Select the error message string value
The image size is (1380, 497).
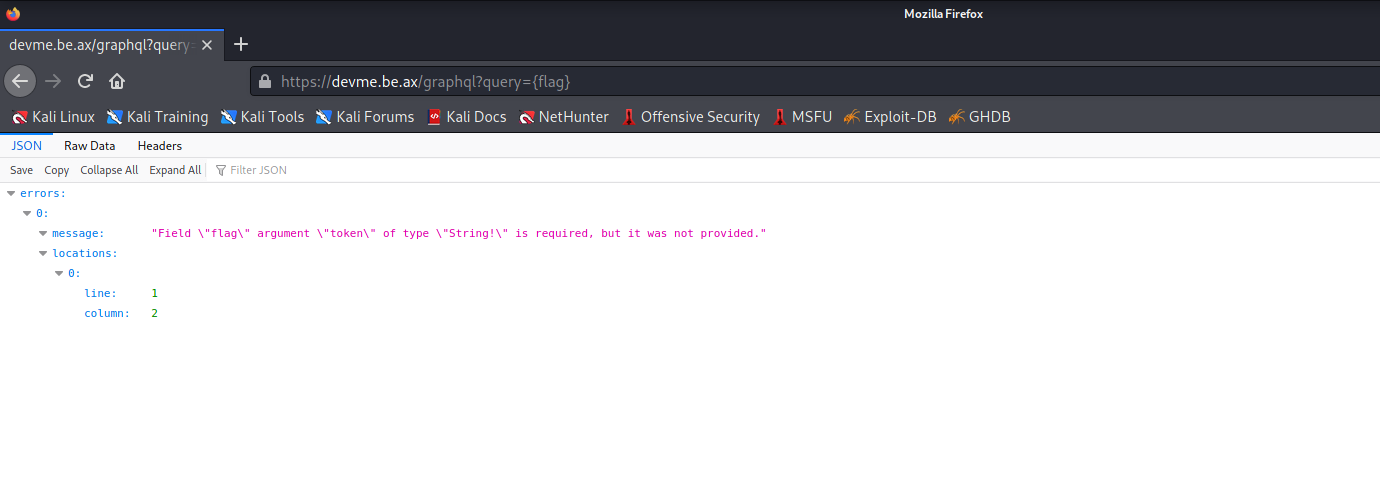pyautogui.click(x=459, y=233)
